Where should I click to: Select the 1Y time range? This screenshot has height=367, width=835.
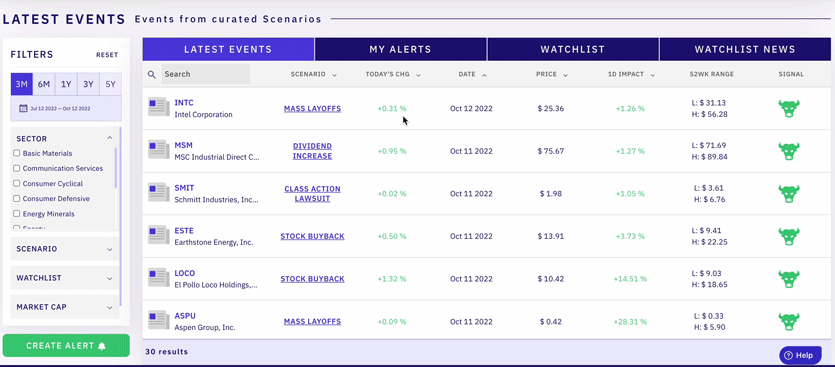pos(66,84)
